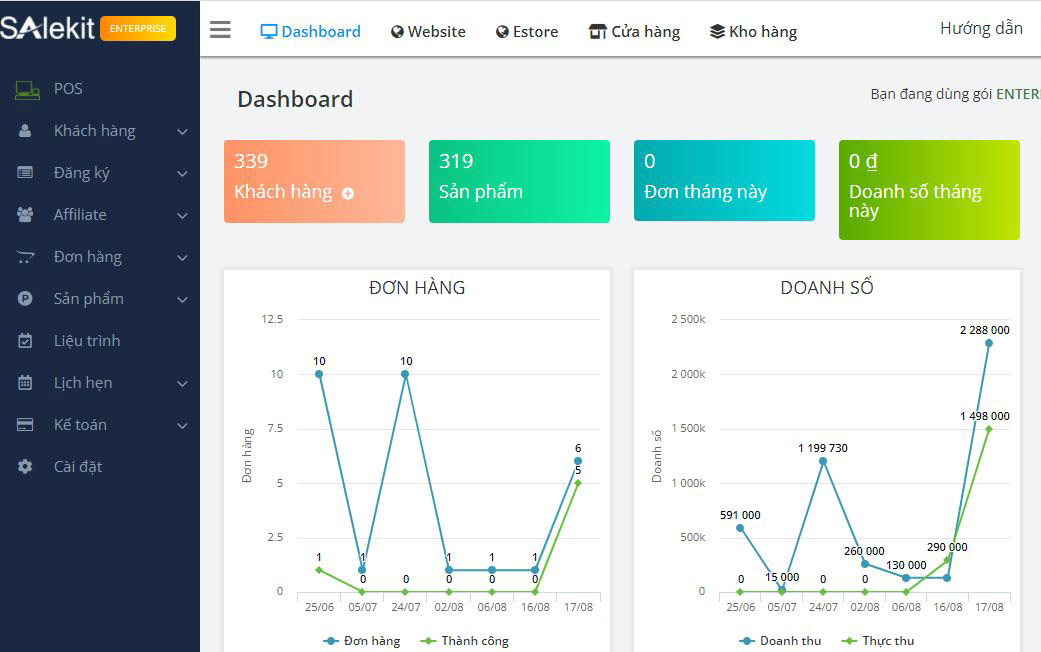Expand the Khách hàng sidebar chevron

click(182, 132)
